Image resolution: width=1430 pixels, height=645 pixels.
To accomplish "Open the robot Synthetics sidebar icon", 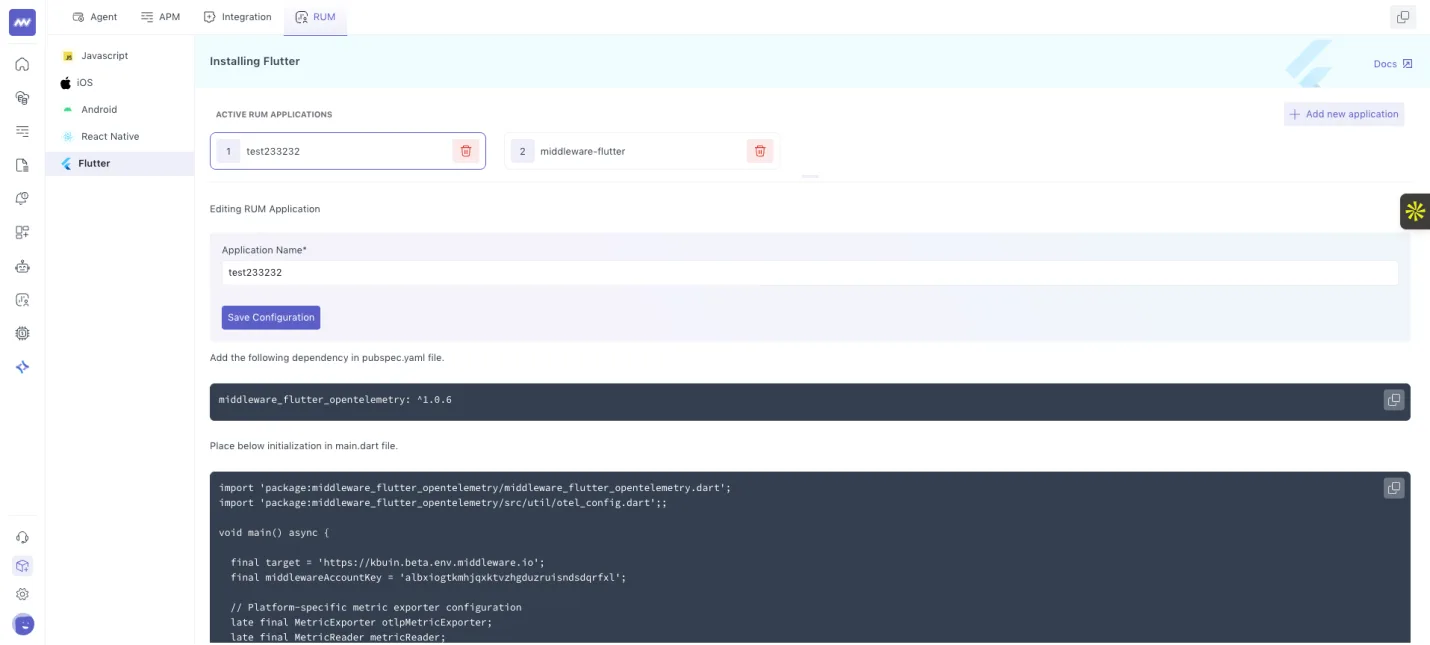I will pyautogui.click(x=22, y=266).
